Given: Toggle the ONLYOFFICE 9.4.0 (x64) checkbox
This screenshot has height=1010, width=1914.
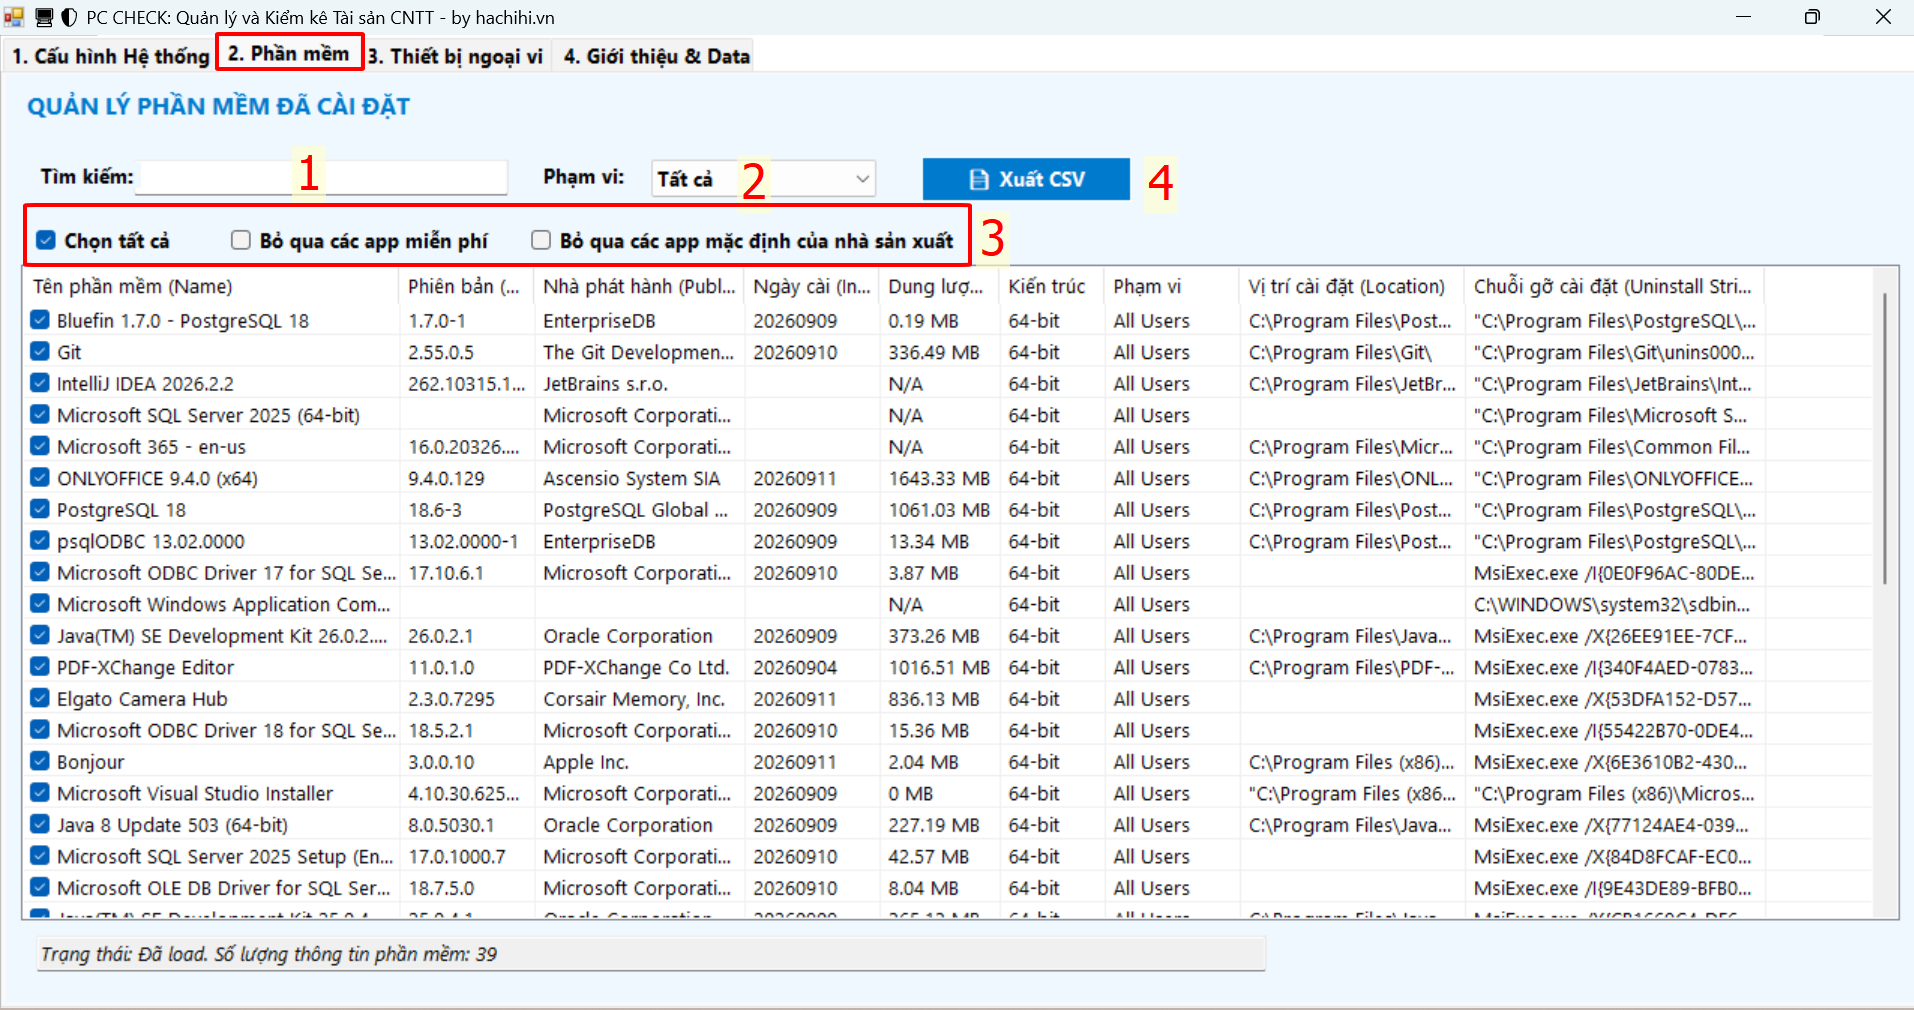Looking at the screenshot, I should coord(40,478).
